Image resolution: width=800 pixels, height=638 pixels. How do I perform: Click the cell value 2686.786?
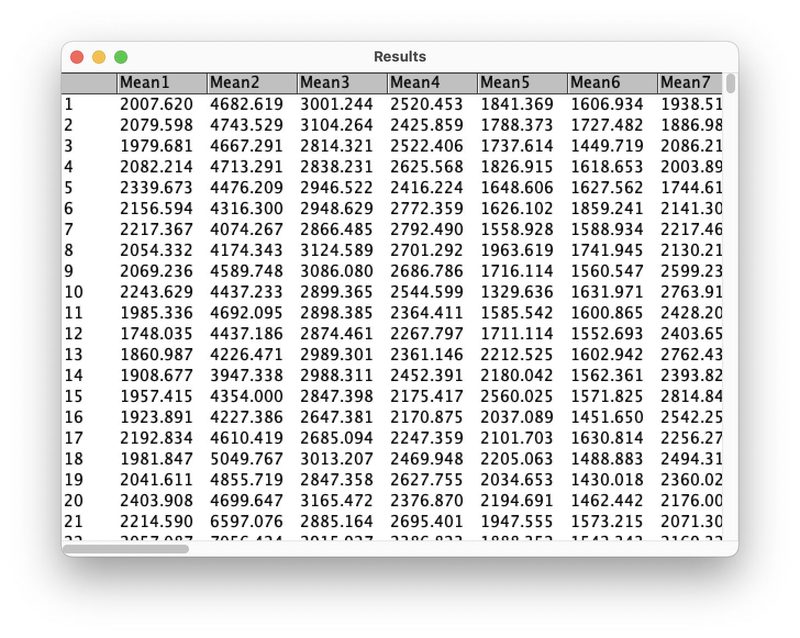point(427,271)
